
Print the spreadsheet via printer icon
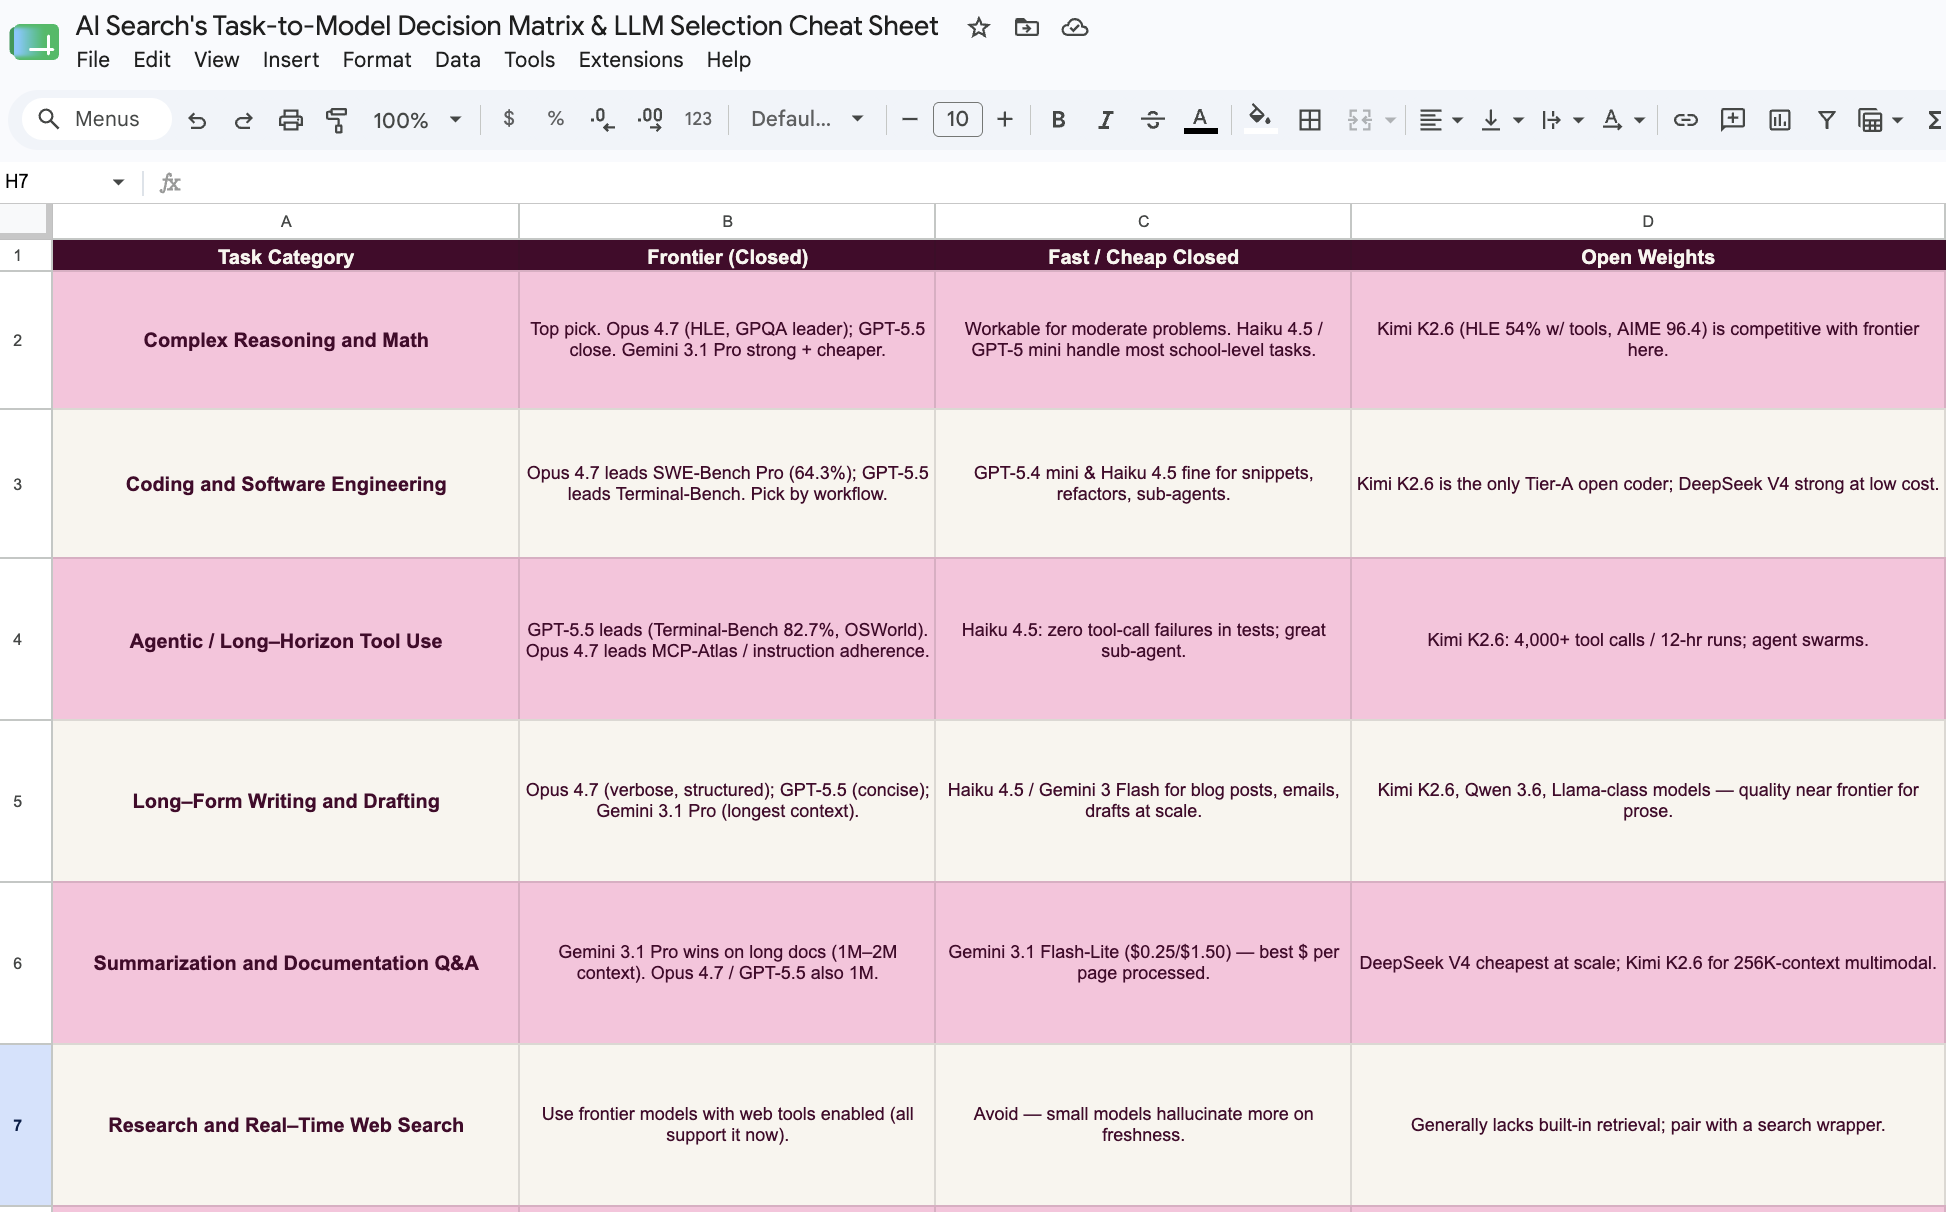[x=290, y=120]
